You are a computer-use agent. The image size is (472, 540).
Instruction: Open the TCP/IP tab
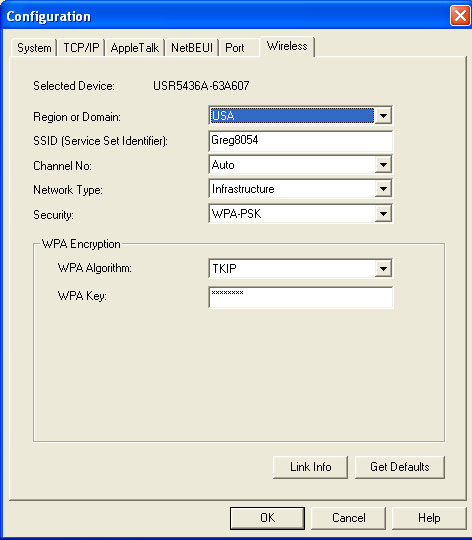click(x=81, y=48)
